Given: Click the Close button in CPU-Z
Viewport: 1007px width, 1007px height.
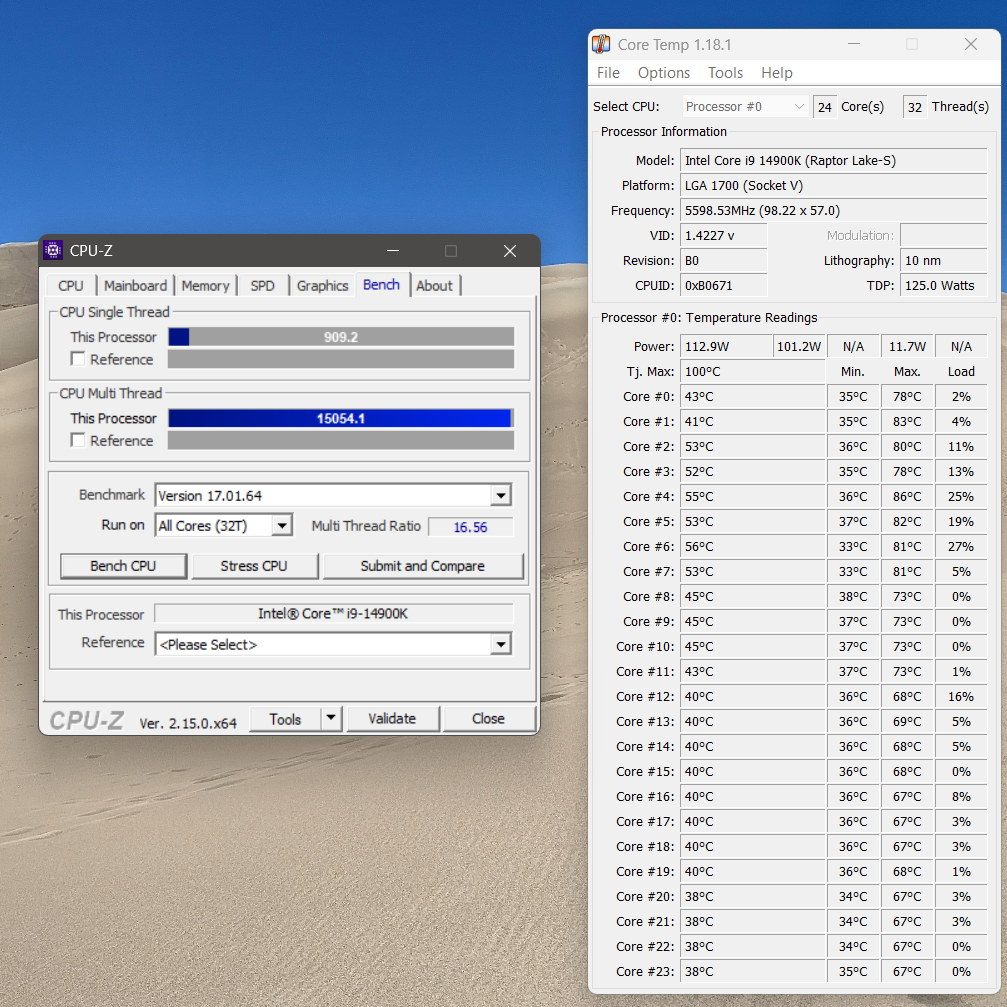Looking at the screenshot, I should (489, 719).
